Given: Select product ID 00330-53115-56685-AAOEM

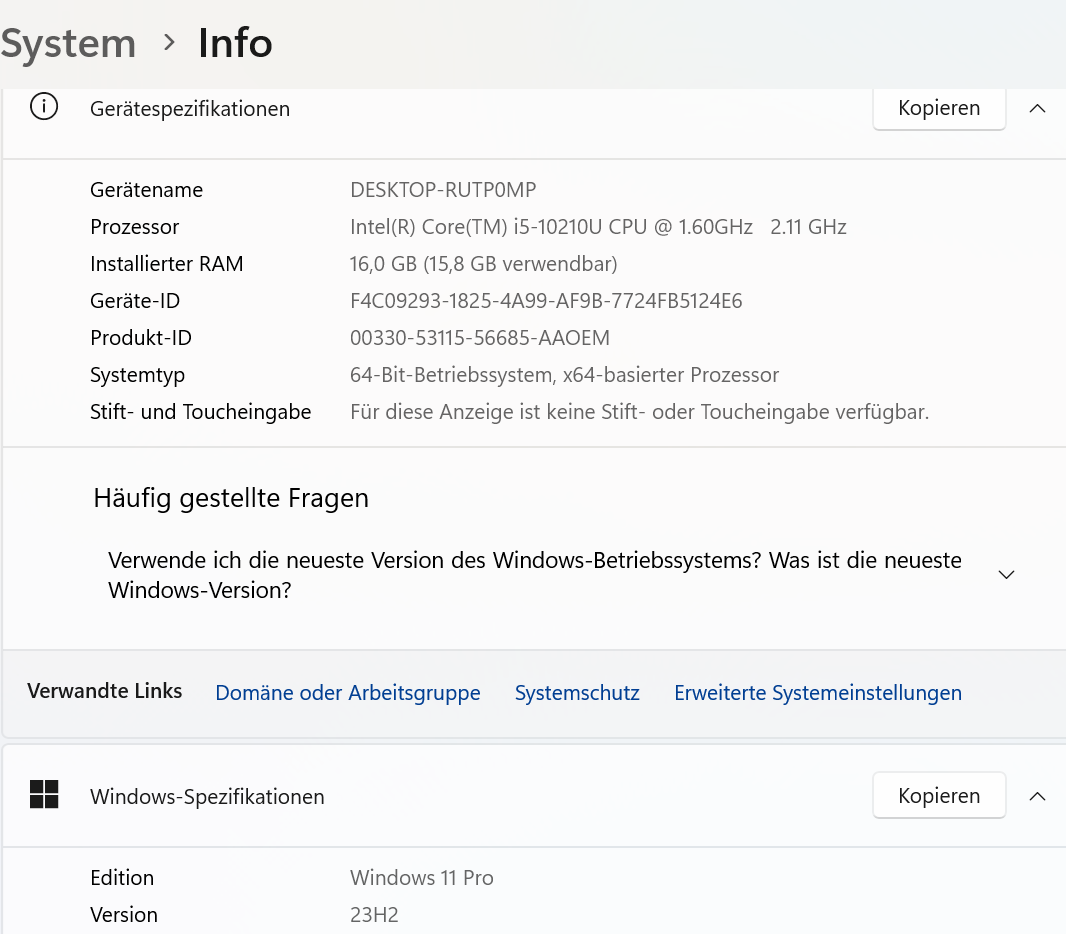Looking at the screenshot, I should (x=480, y=338).
